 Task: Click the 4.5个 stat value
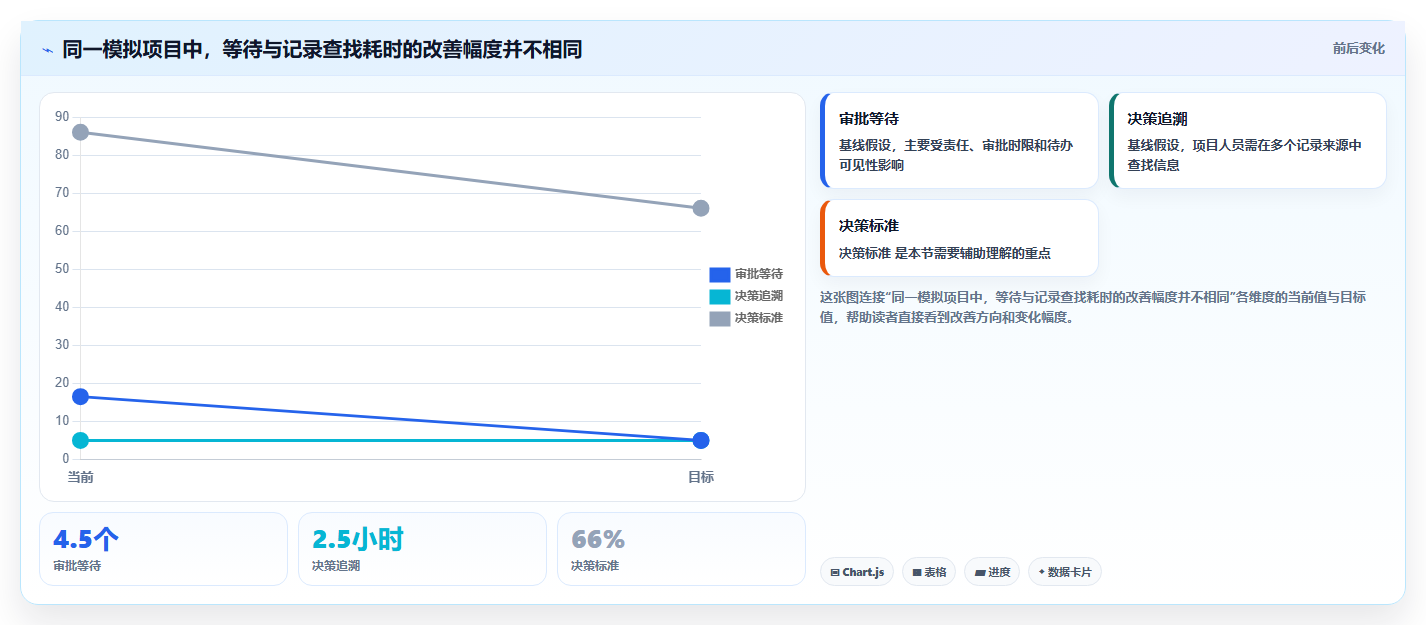click(86, 539)
